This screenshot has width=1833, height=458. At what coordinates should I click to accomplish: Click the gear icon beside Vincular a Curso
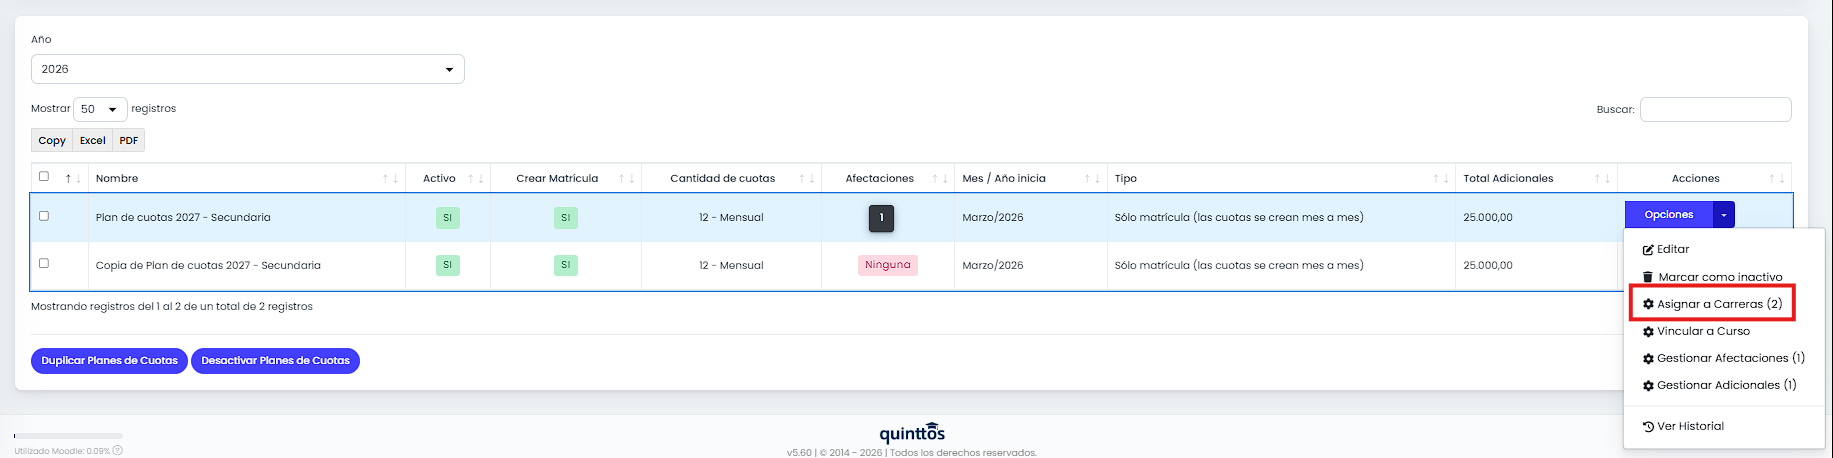[1648, 331]
